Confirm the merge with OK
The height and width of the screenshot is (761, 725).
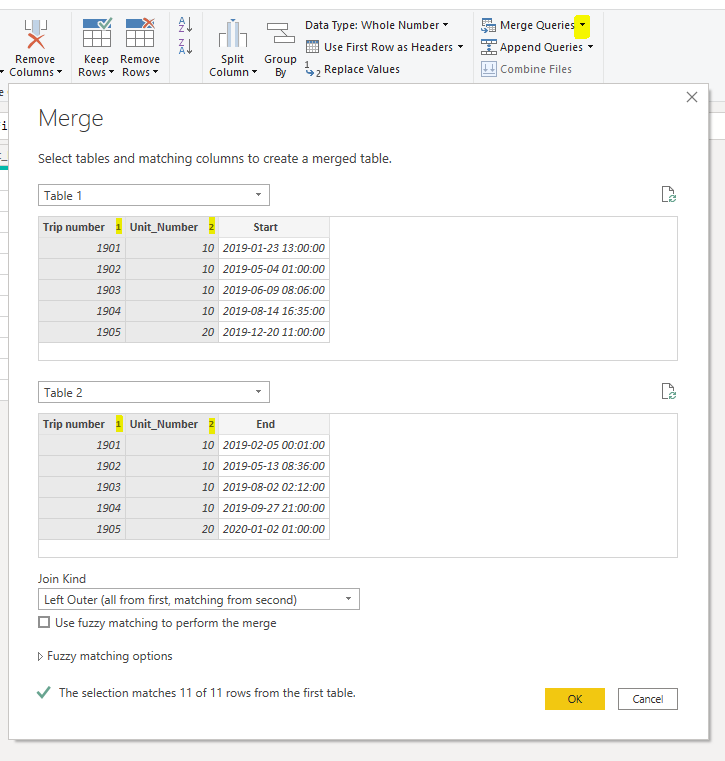pyautogui.click(x=575, y=699)
